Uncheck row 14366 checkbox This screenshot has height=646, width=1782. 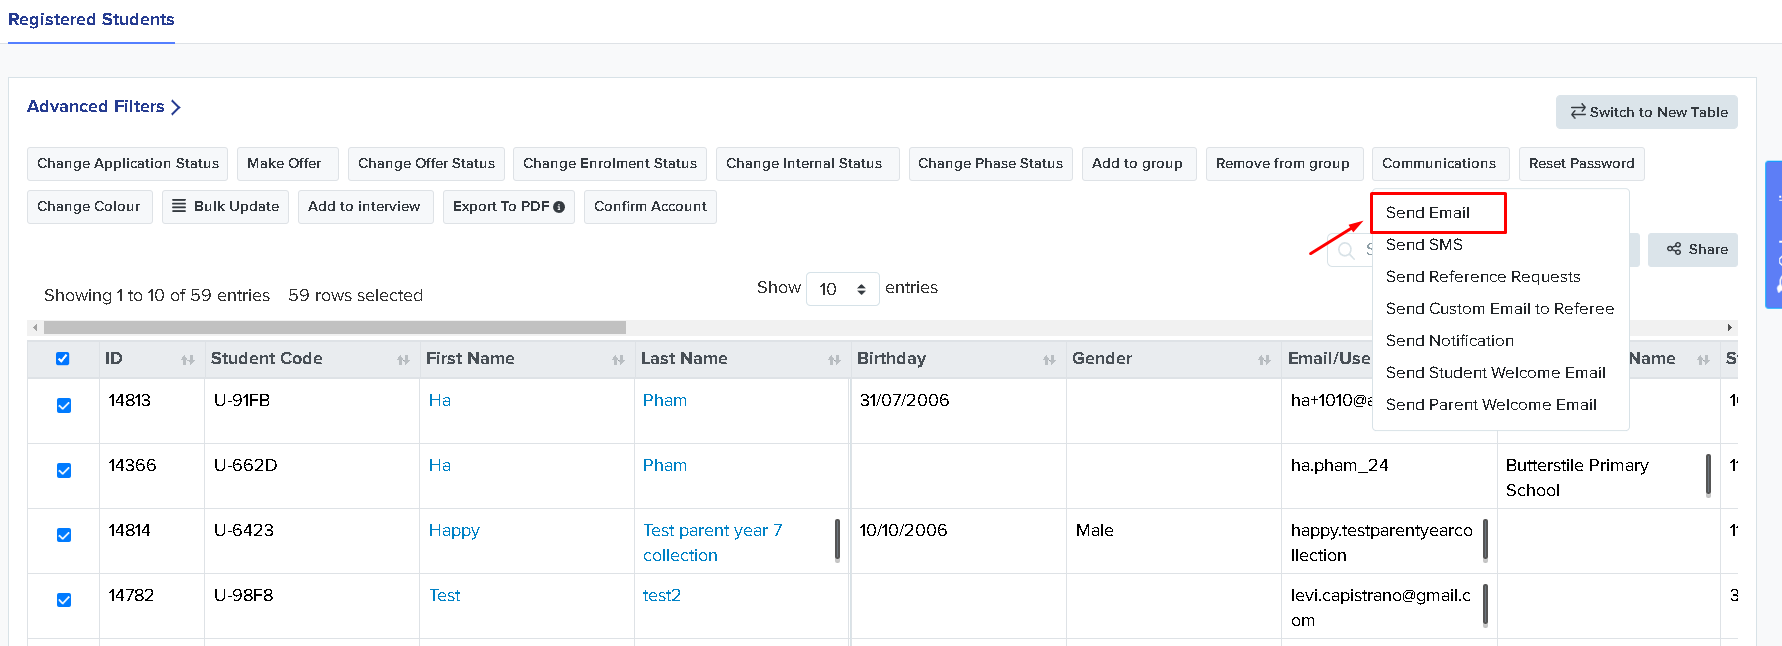[x=64, y=470]
